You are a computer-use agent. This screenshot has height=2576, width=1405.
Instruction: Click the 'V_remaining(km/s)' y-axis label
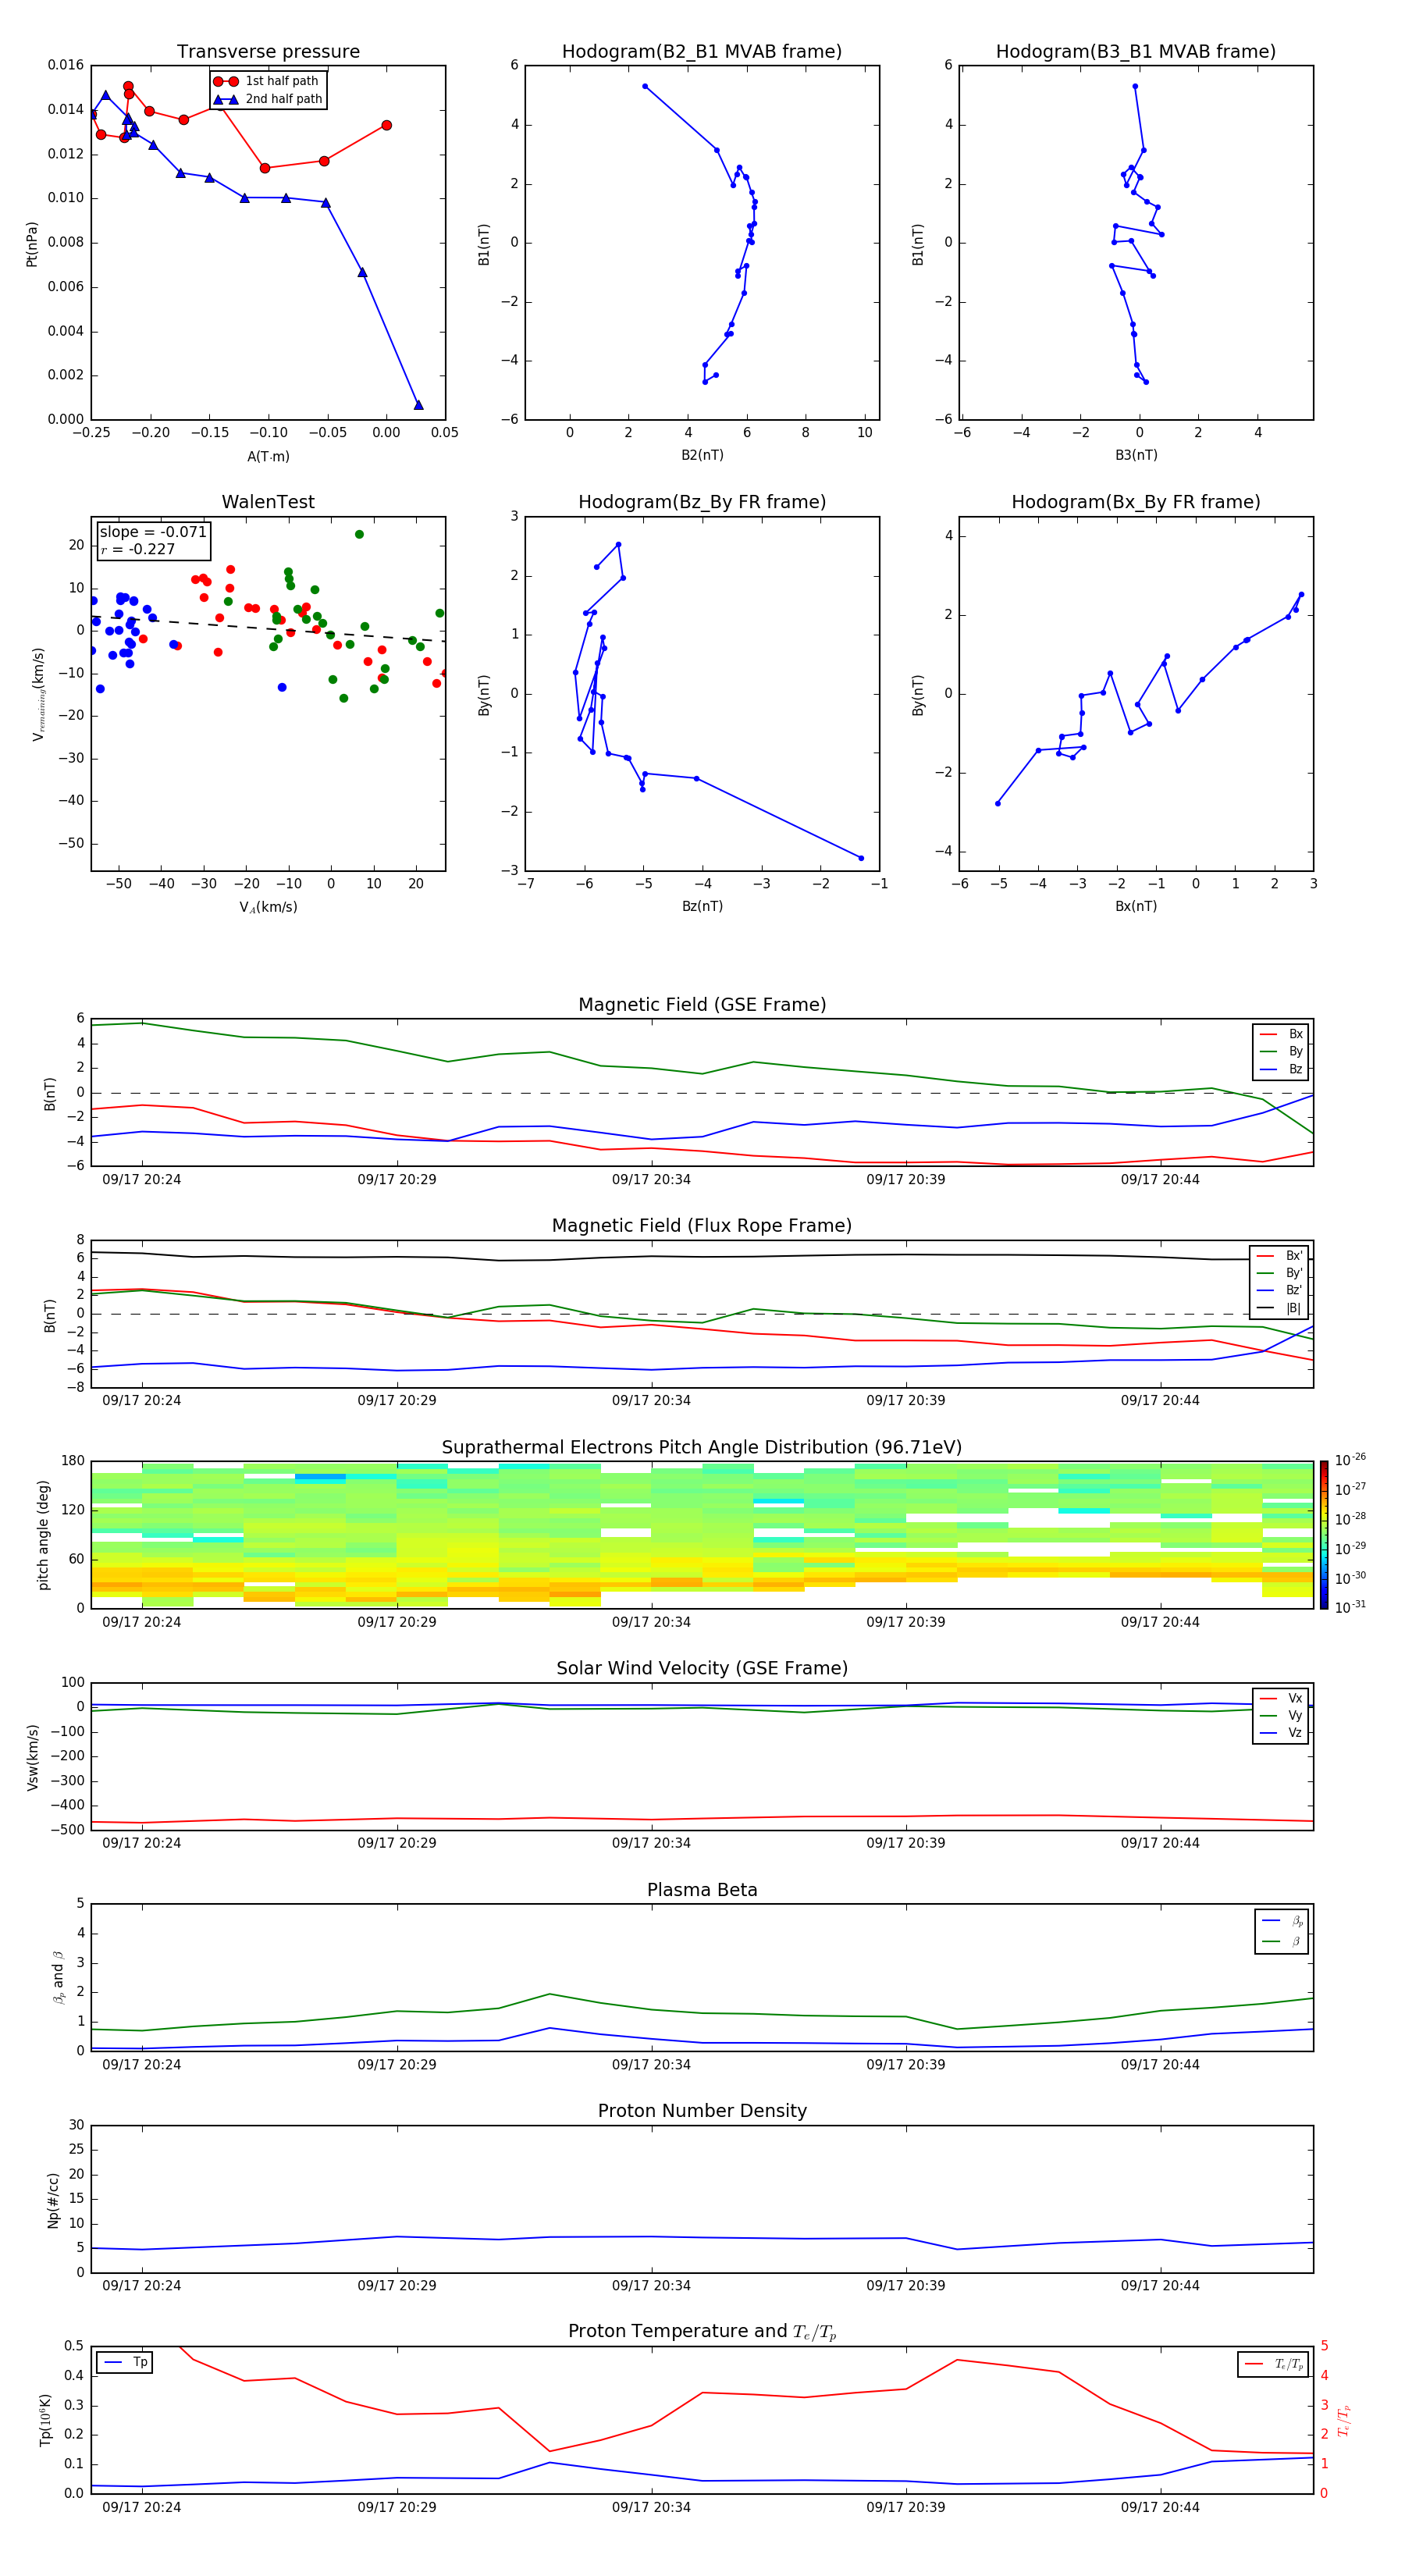[38, 694]
